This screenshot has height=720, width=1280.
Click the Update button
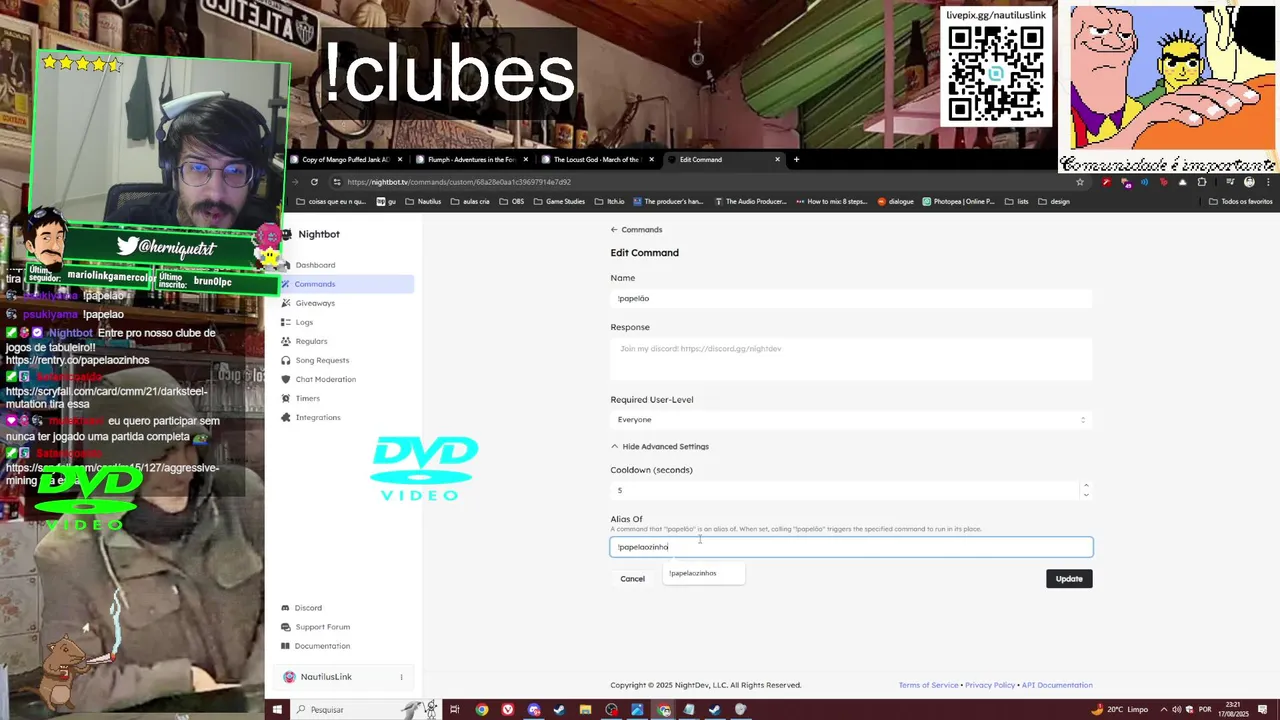click(x=1069, y=579)
